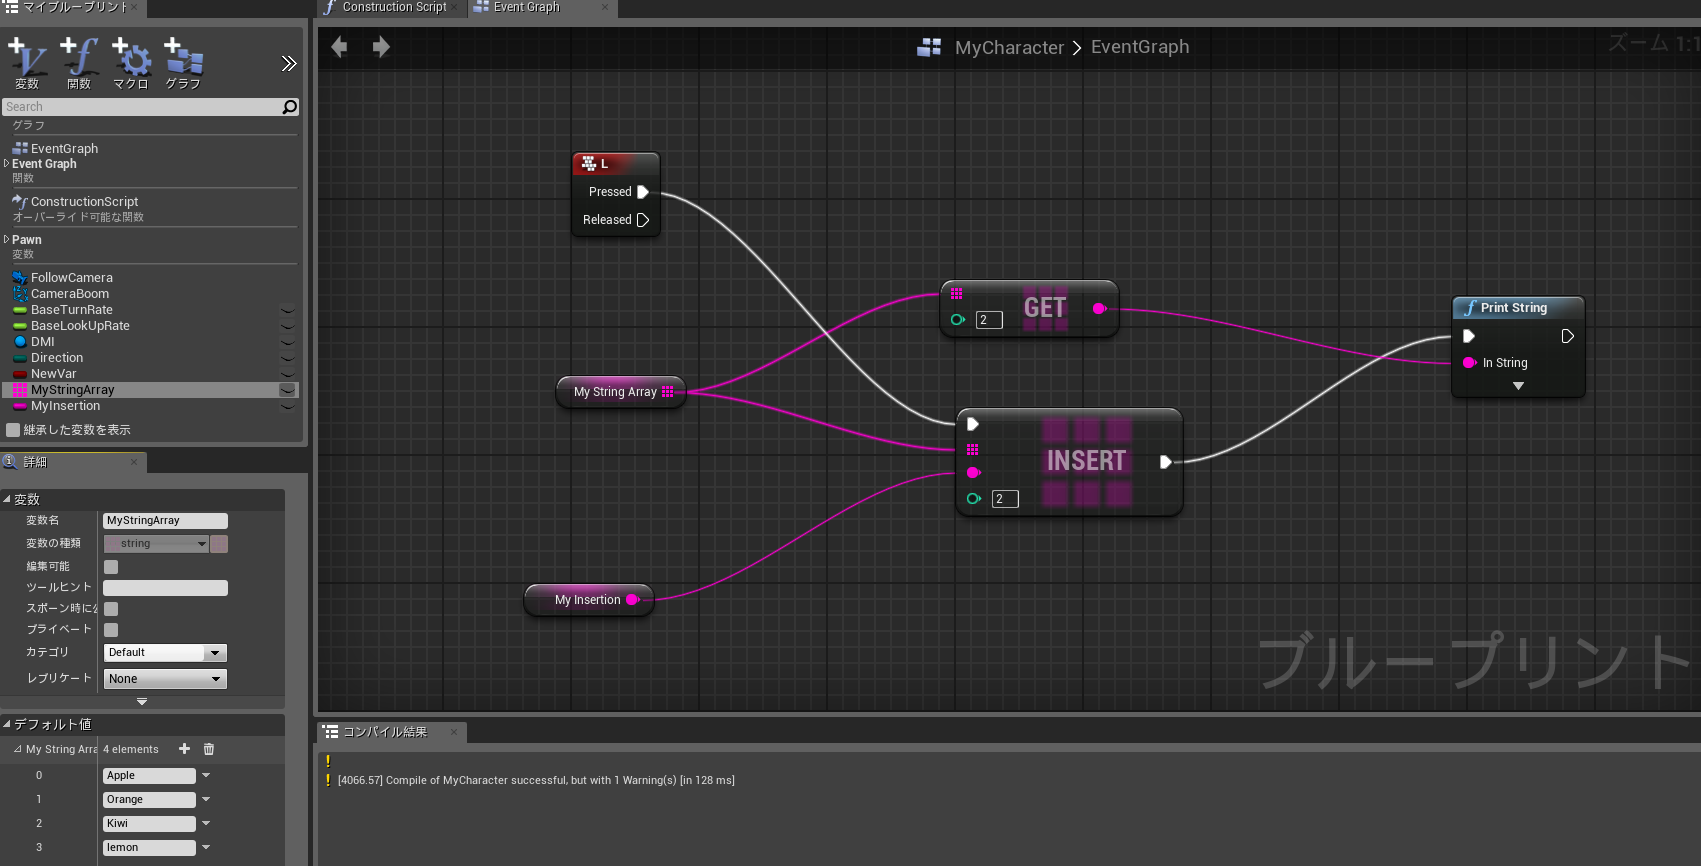
Task: Select MyInsertion variable in the list
Action: [x=66, y=406]
